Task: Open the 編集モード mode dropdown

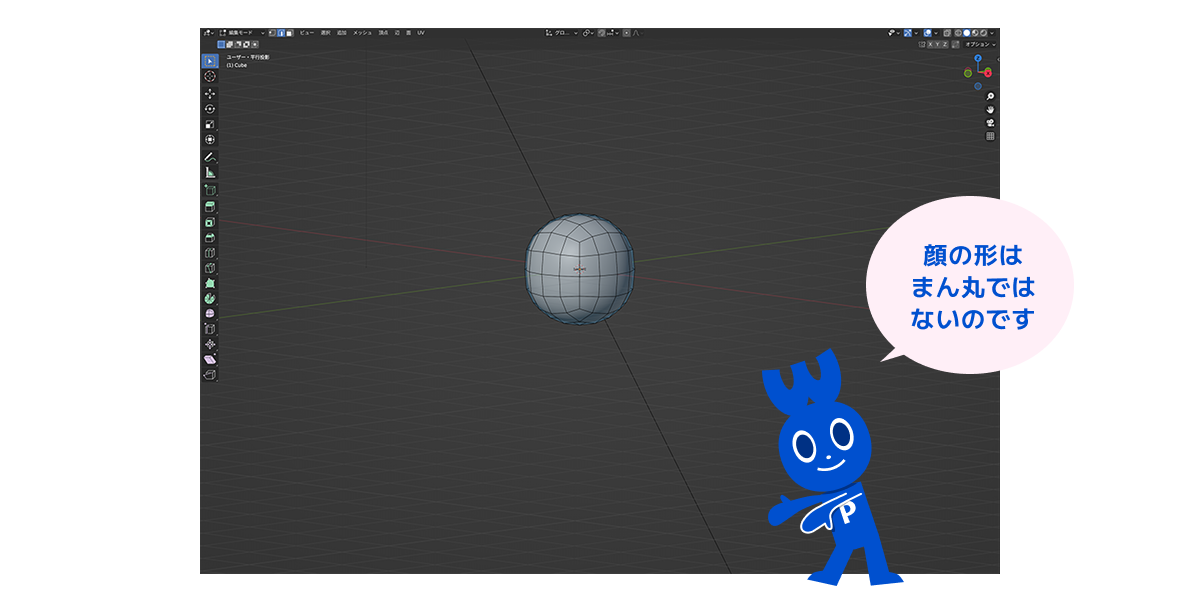Action: (x=242, y=33)
